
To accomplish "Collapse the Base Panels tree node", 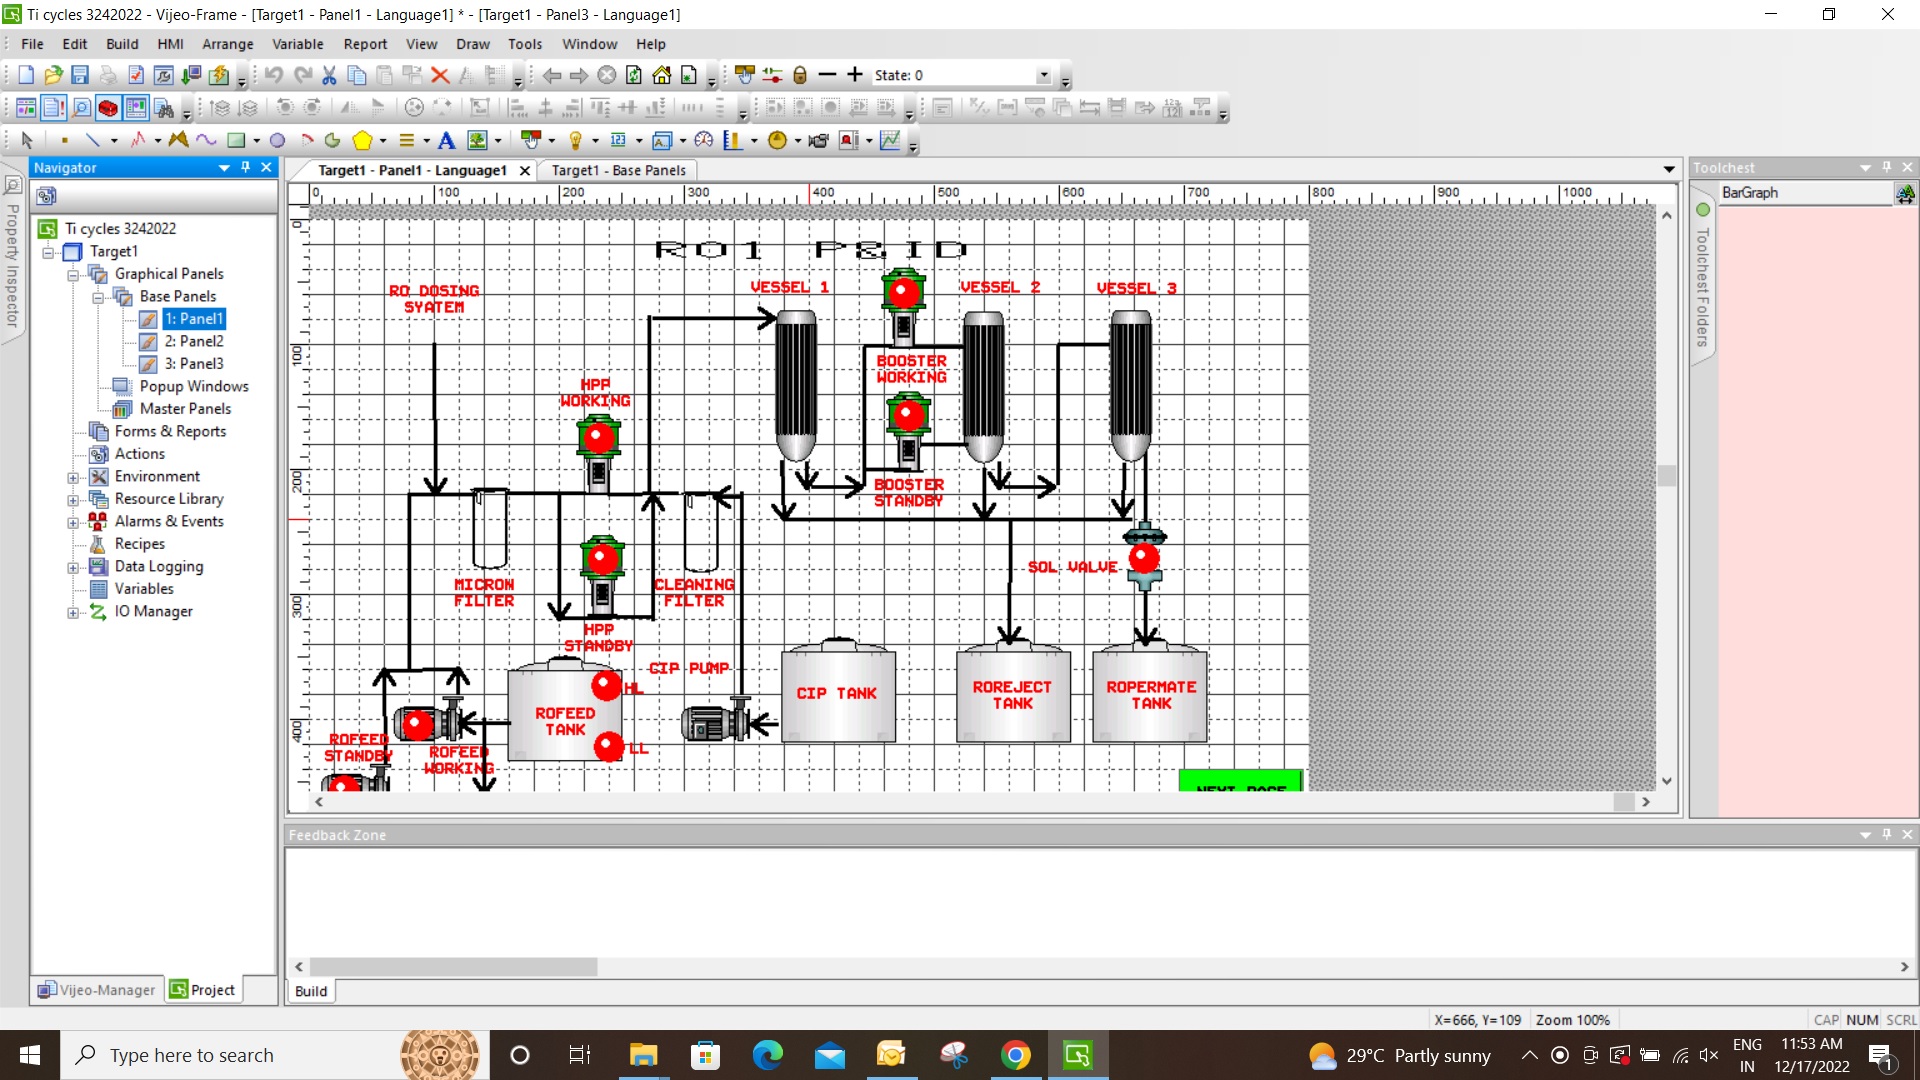I will click(98, 297).
